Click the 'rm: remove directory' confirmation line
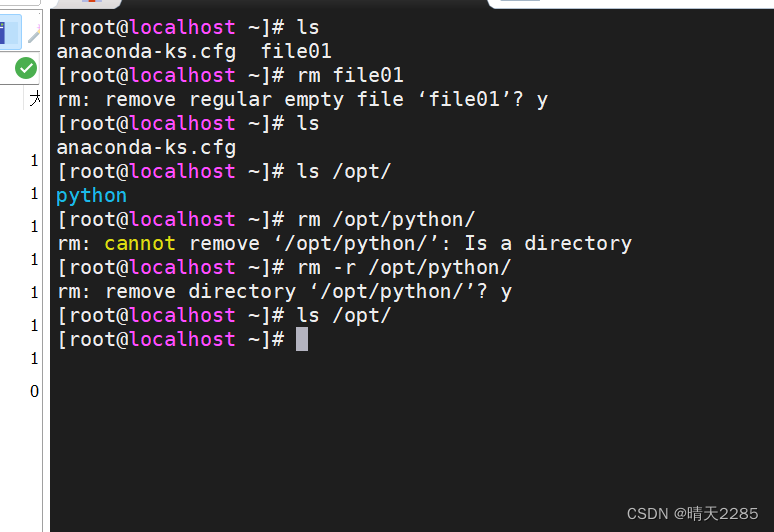The image size is (774, 532). pyautogui.click(x=284, y=292)
